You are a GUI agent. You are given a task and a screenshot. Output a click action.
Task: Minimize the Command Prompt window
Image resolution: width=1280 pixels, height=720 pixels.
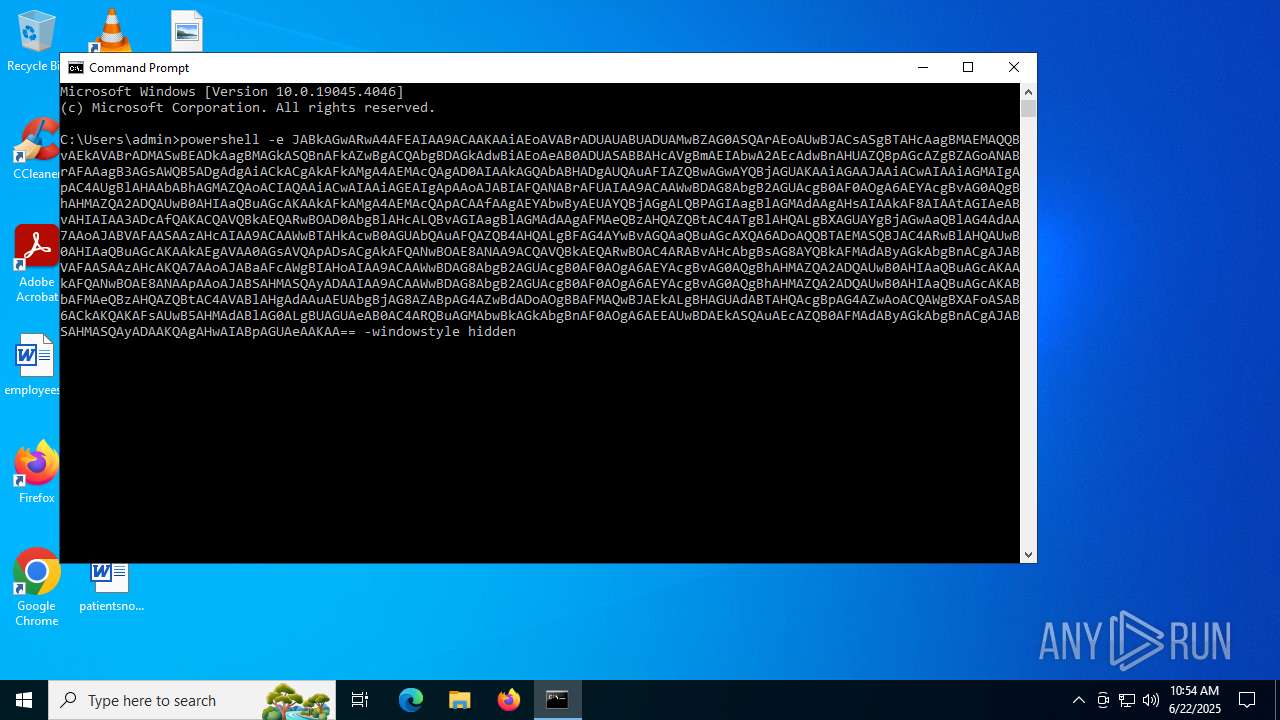click(x=922, y=67)
